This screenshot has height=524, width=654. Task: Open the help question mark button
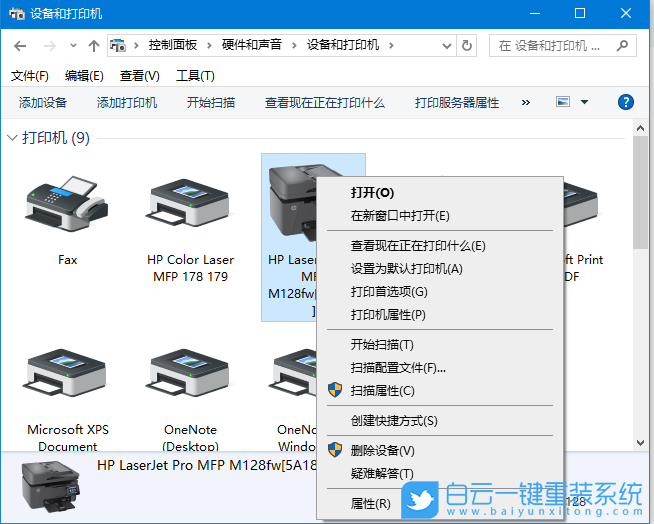(626, 102)
